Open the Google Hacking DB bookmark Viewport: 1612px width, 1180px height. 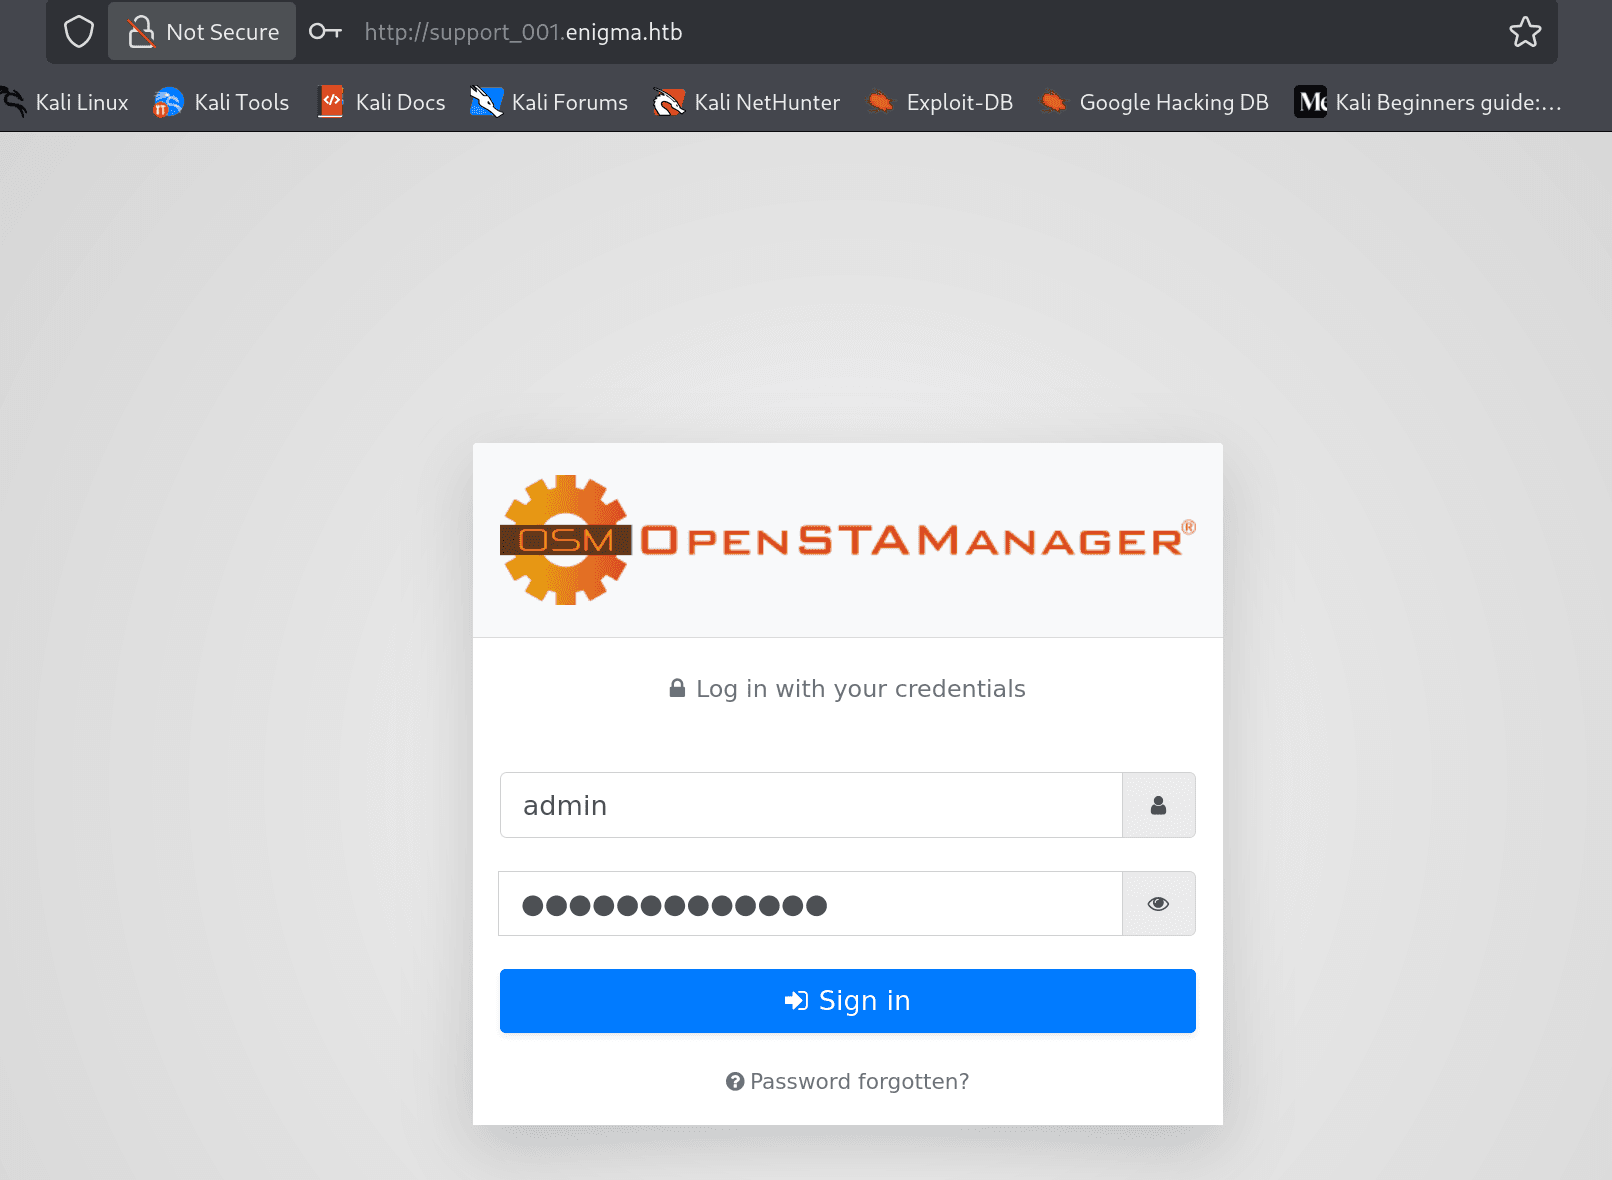[x=1154, y=102]
